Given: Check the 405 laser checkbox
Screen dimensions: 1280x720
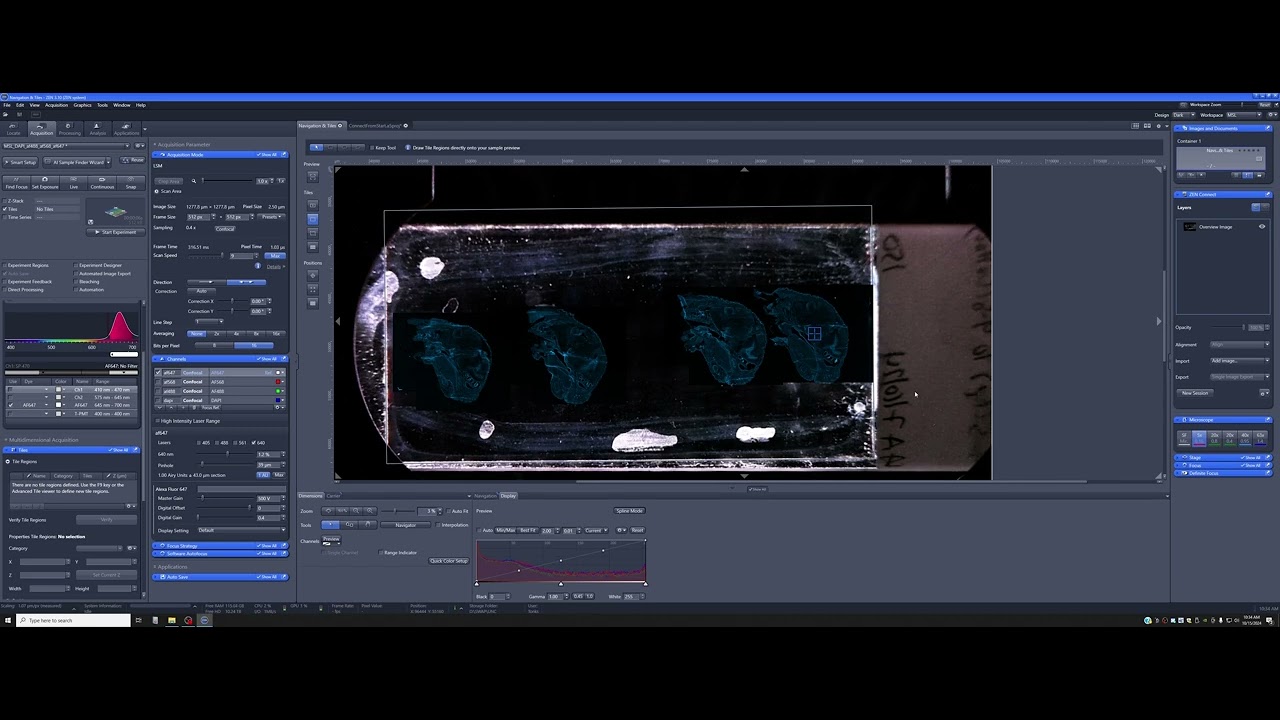Looking at the screenshot, I should (201, 442).
